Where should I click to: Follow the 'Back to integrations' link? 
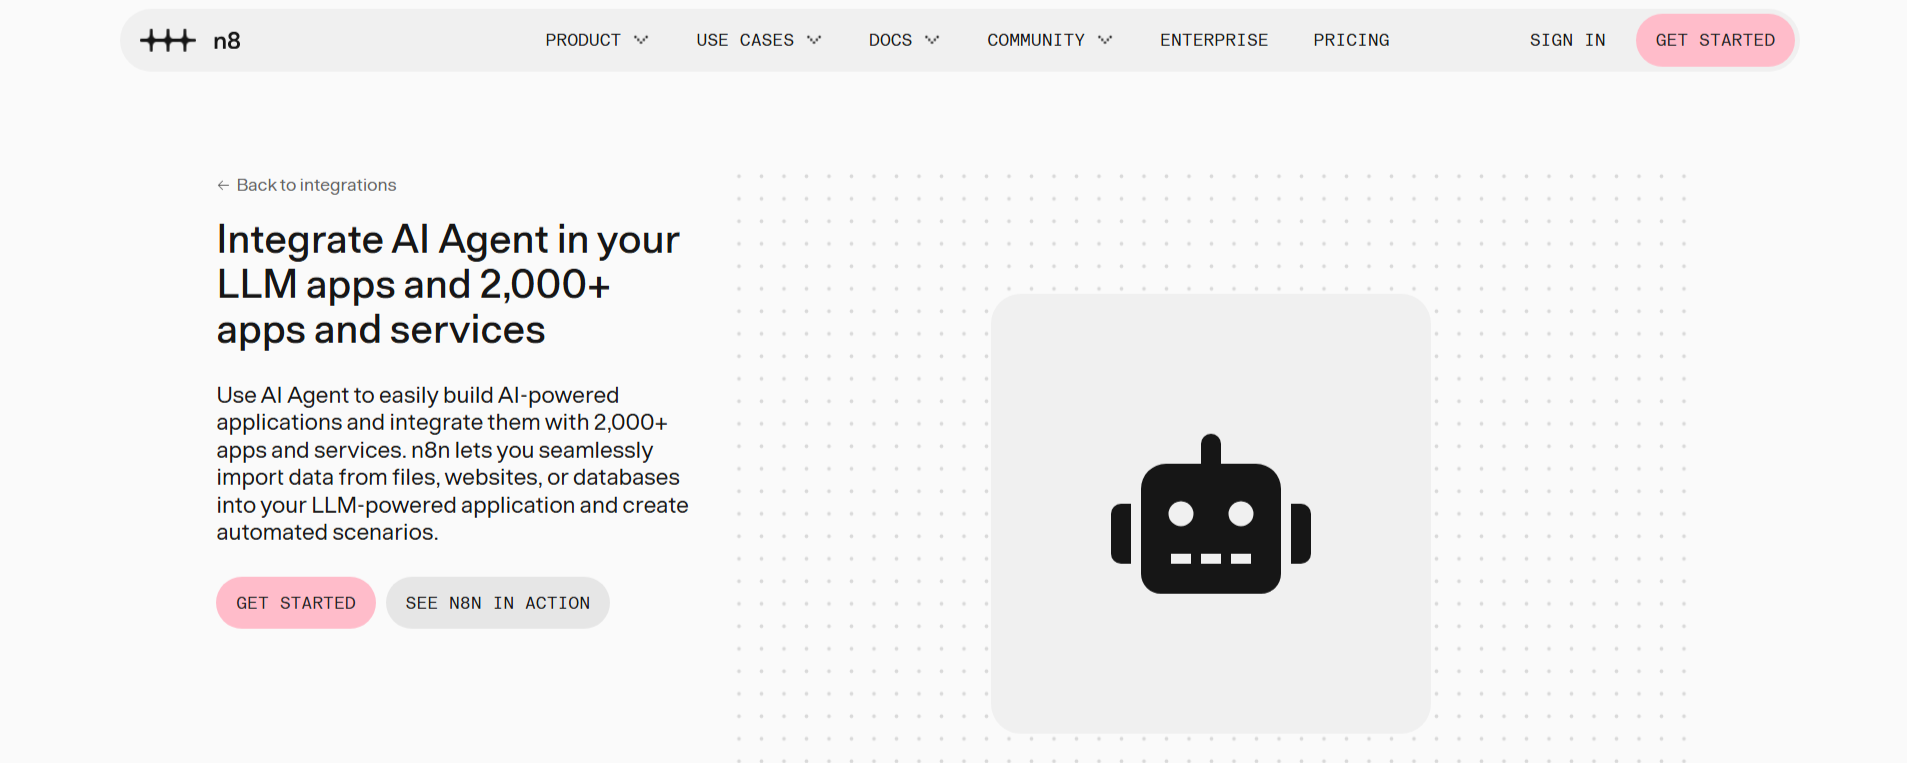(307, 185)
